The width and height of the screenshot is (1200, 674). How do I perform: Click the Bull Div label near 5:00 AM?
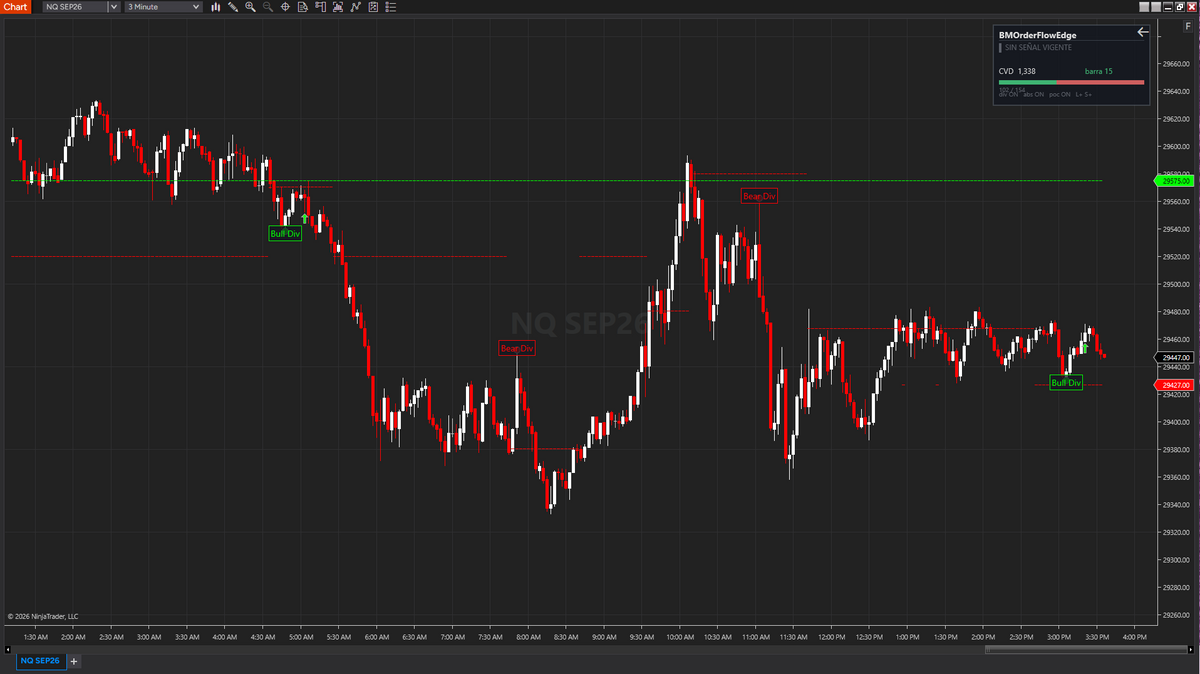285,234
